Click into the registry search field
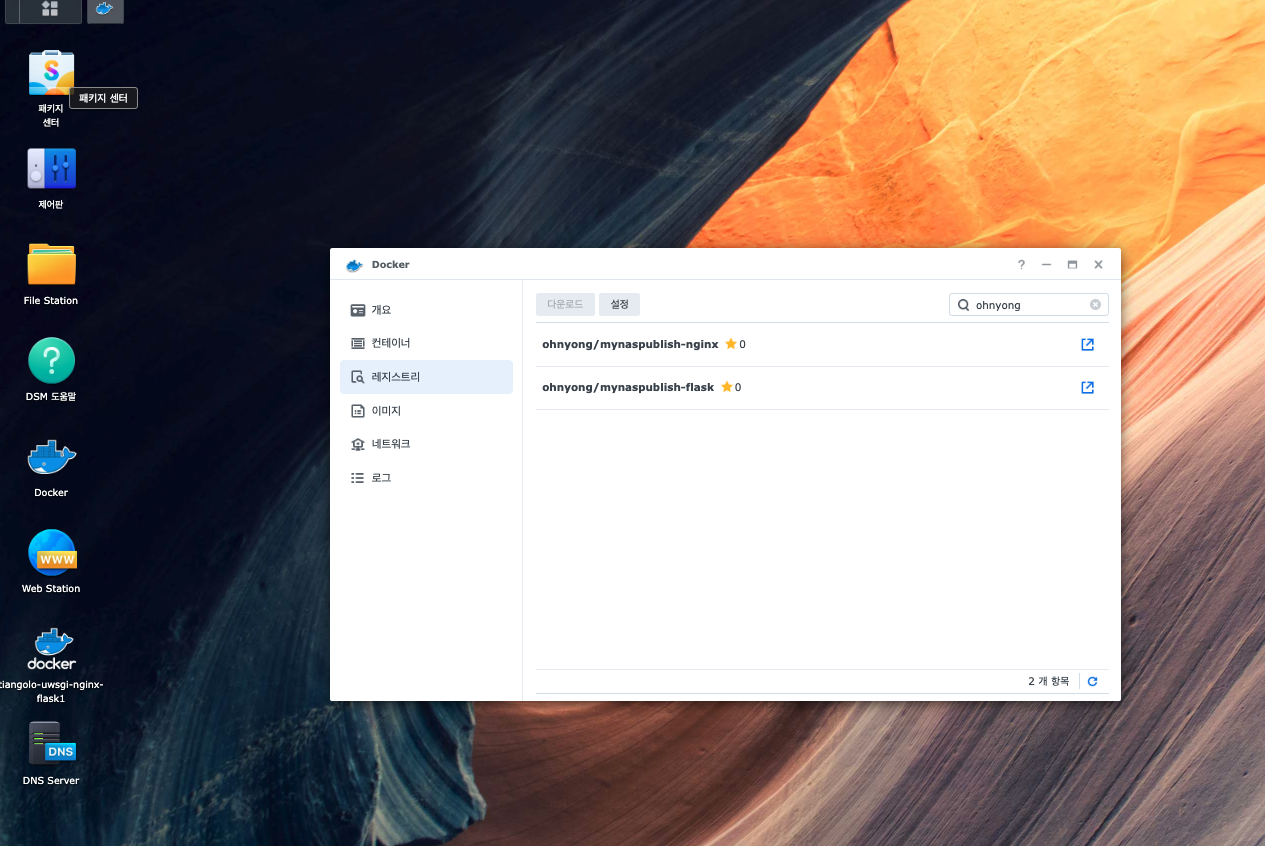The height and width of the screenshot is (846, 1265). (1029, 305)
